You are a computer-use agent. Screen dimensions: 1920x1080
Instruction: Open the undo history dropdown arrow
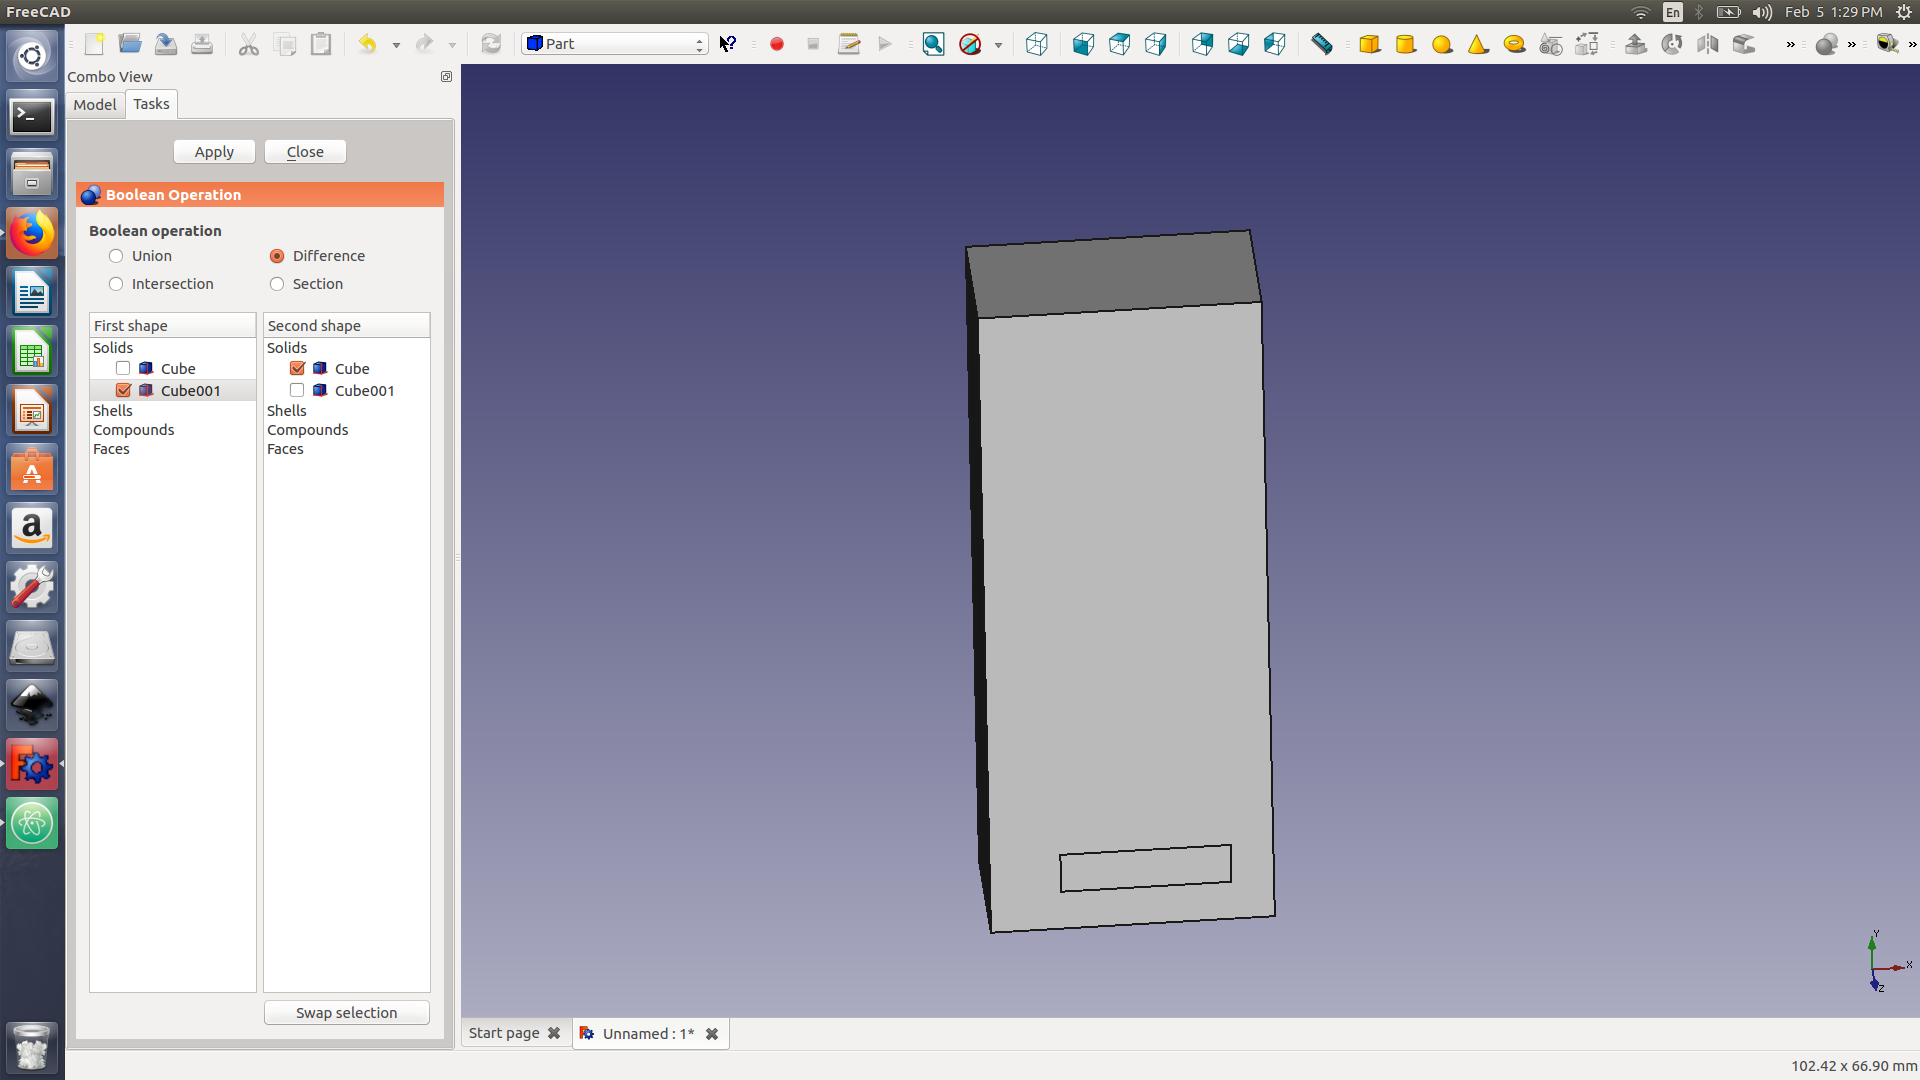tap(396, 45)
